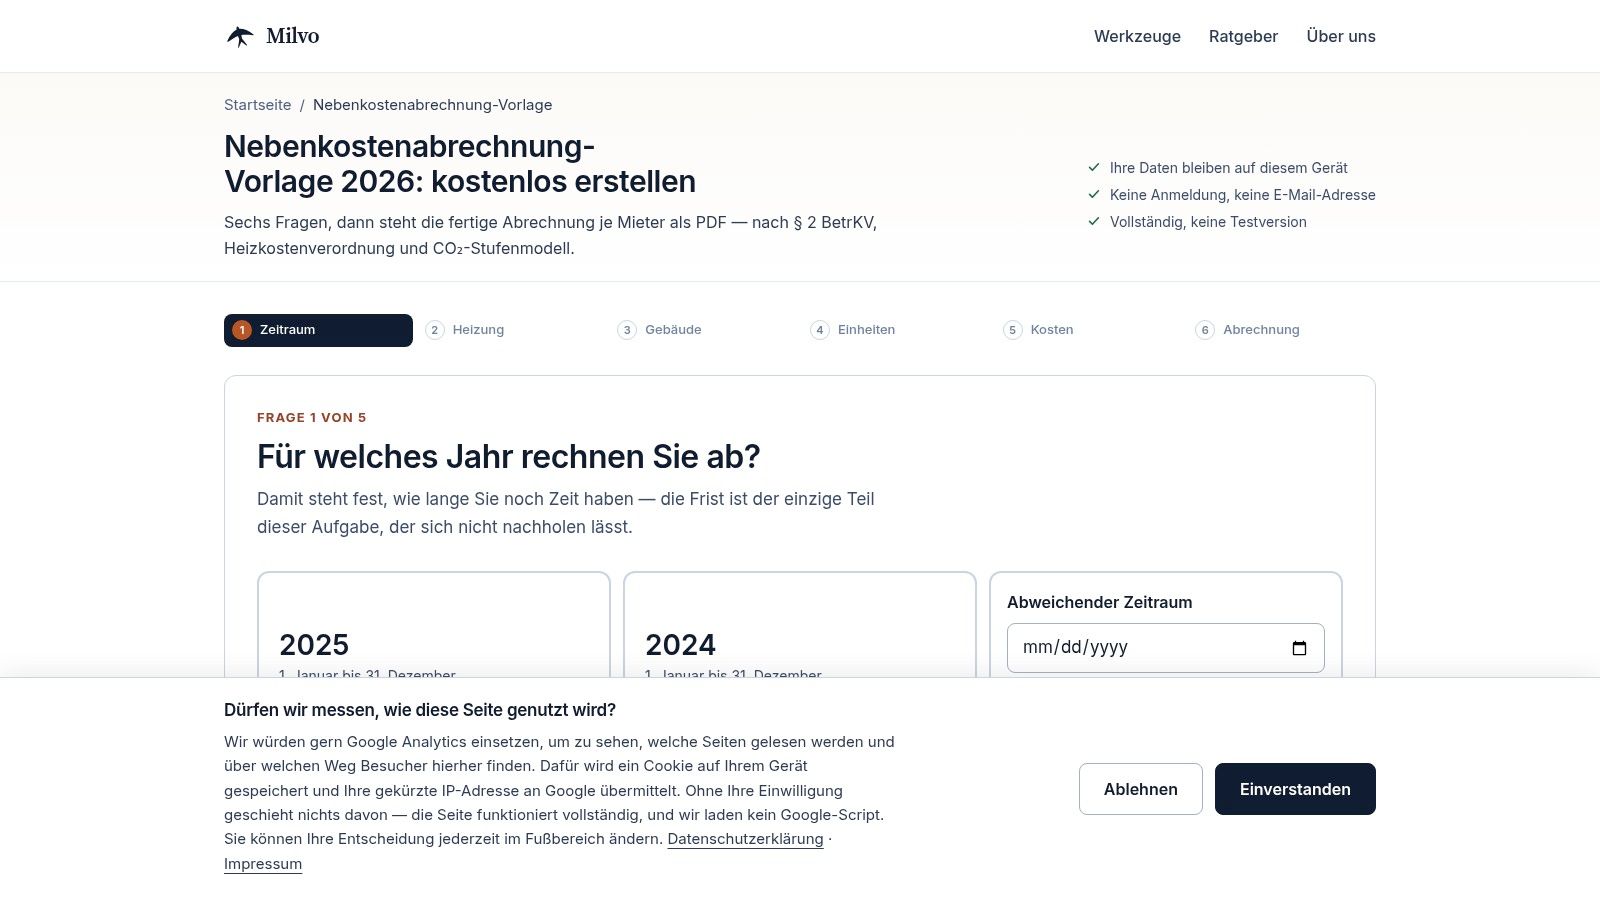The height and width of the screenshot is (900, 1600).
Task: Click the Milvo bird logo icon
Action: pos(240,36)
